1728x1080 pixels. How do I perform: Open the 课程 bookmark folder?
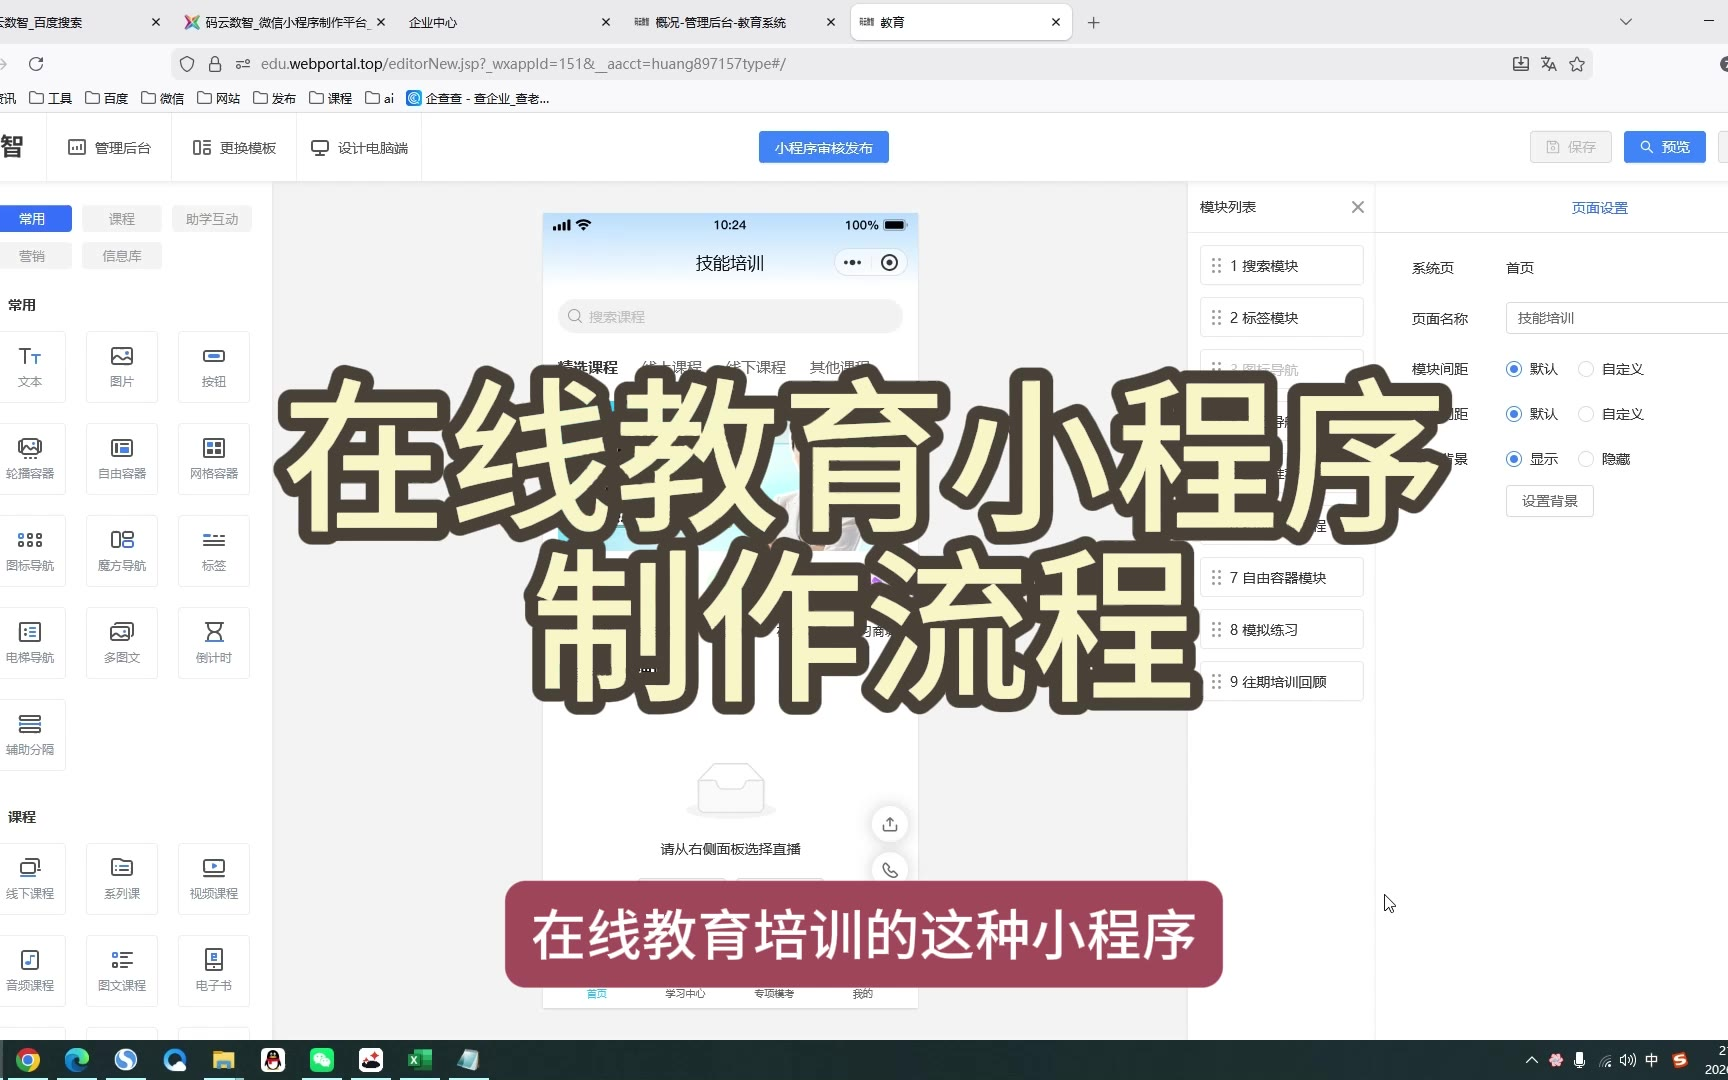point(331,98)
